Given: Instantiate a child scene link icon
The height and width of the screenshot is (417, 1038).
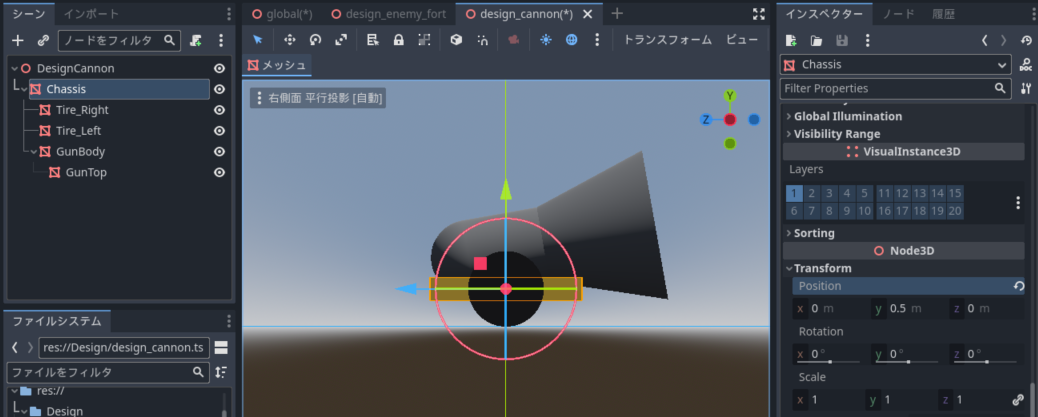Looking at the screenshot, I should pyautogui.click(x=43, y=40).
